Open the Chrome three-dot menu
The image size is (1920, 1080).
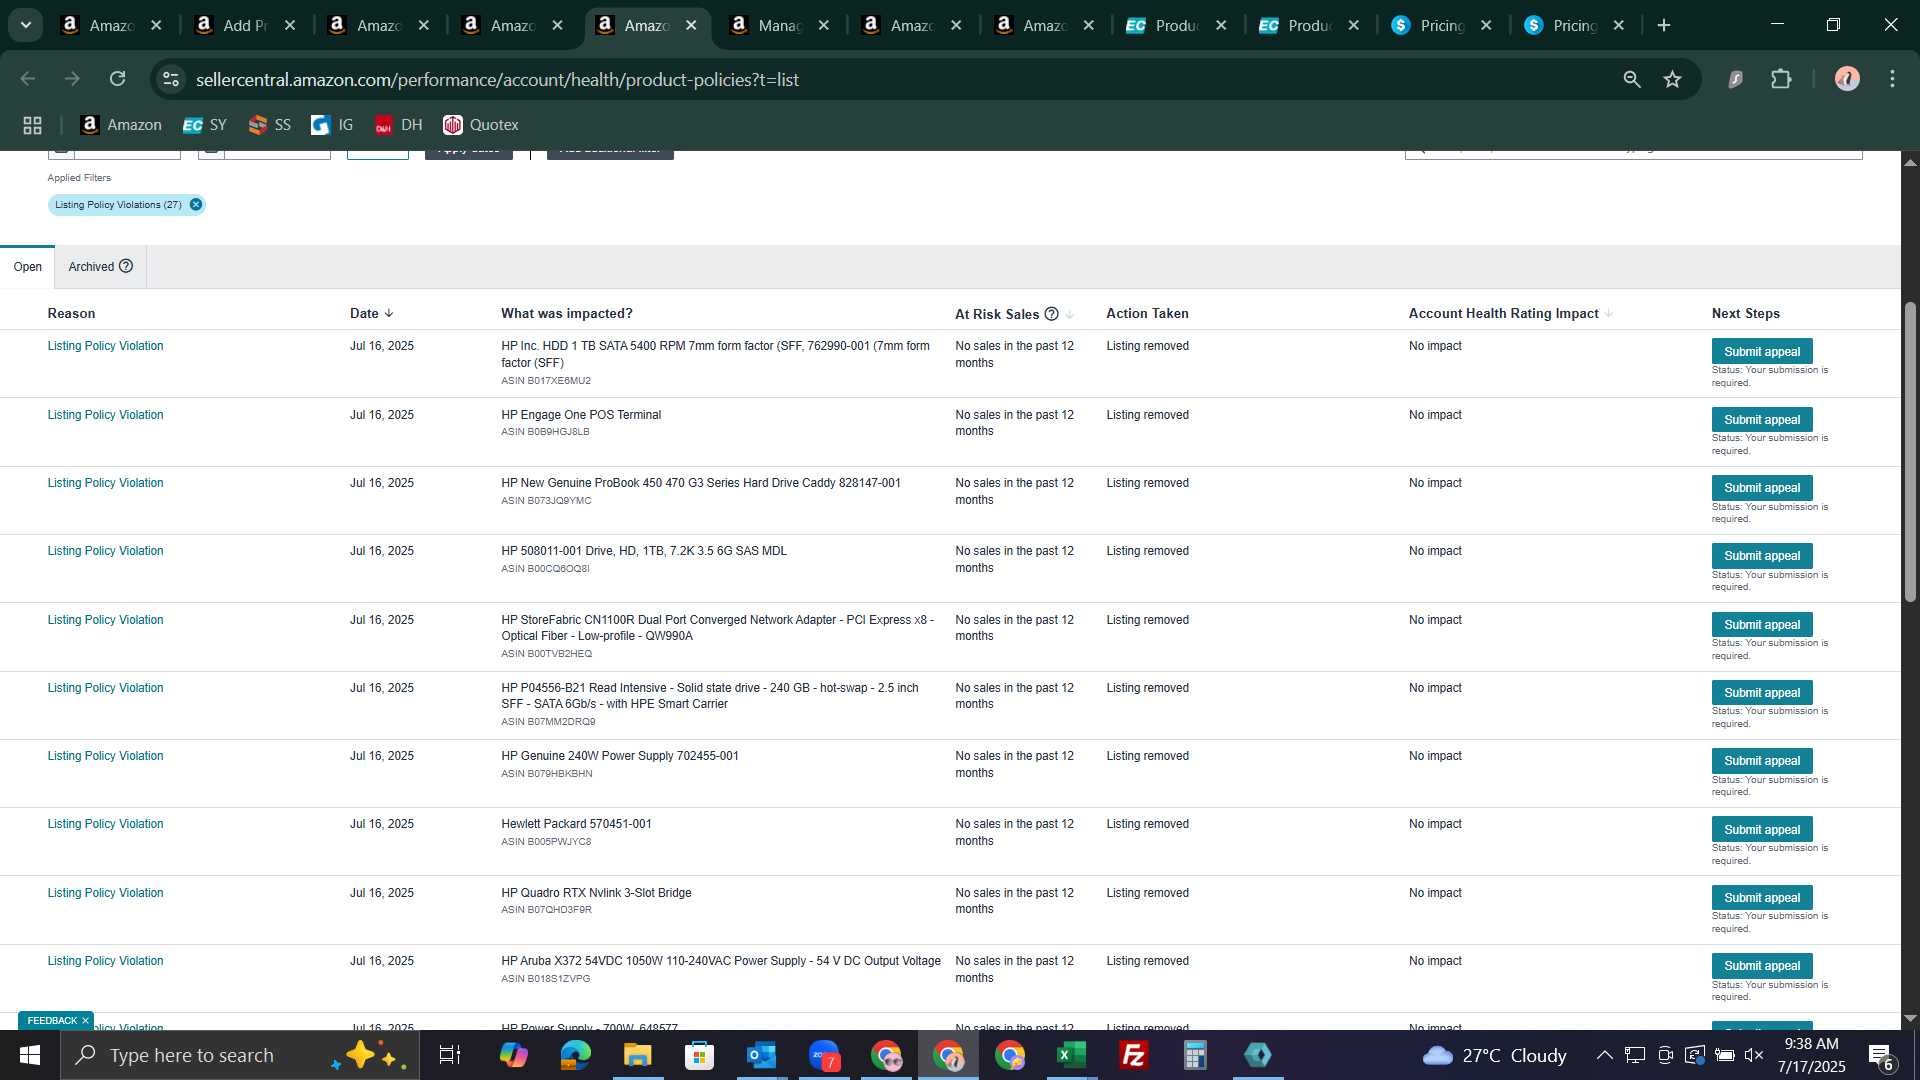tap(1892, 79)
